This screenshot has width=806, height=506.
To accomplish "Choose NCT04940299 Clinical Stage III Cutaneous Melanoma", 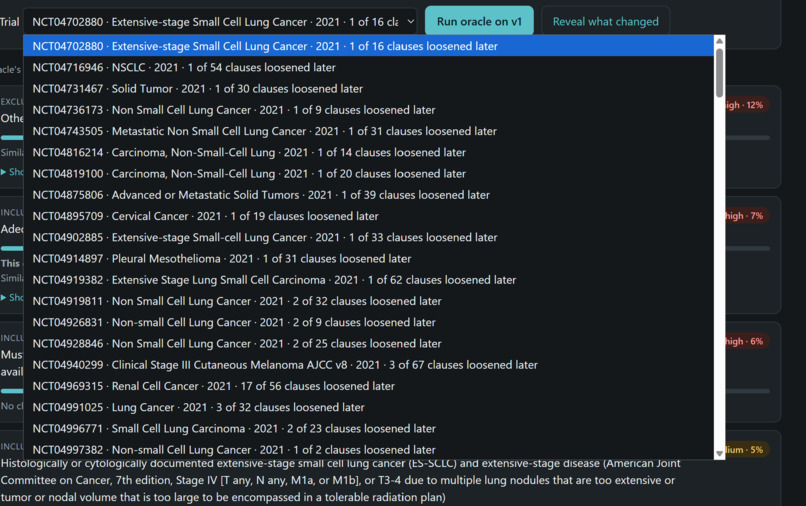I will pos(369,365).
